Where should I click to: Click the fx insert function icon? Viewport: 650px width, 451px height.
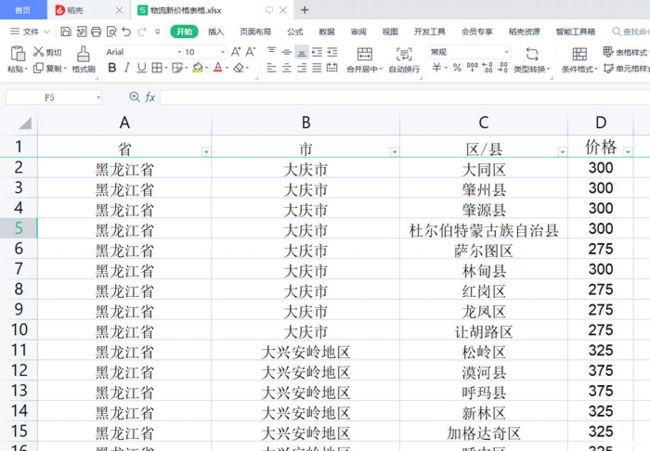(x=150, y=97)
